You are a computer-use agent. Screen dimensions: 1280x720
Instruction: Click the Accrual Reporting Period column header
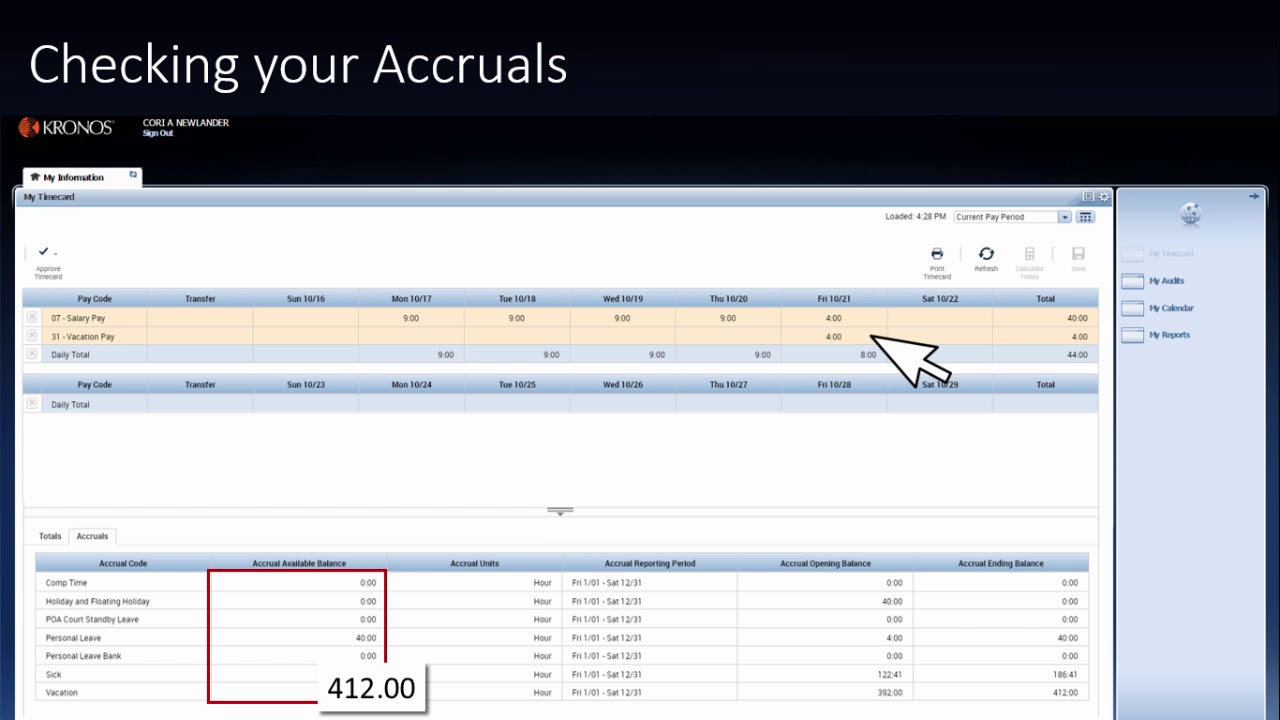point(650,563)
